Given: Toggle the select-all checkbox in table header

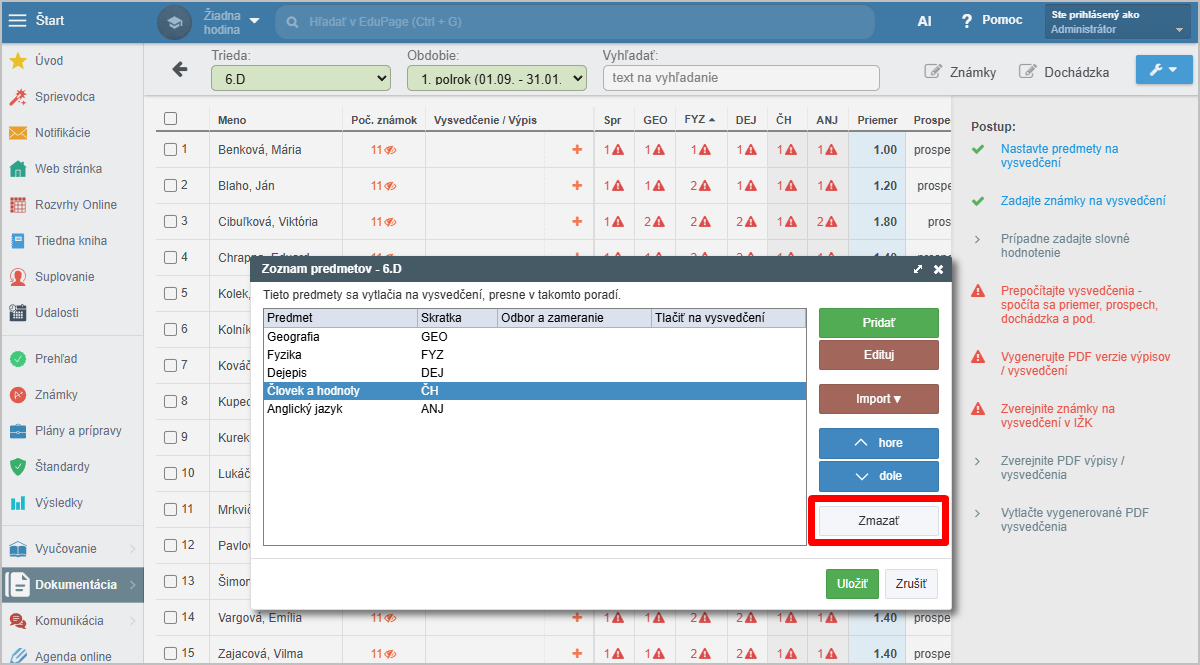Looking at the screenshot, I should click(170, 119).
